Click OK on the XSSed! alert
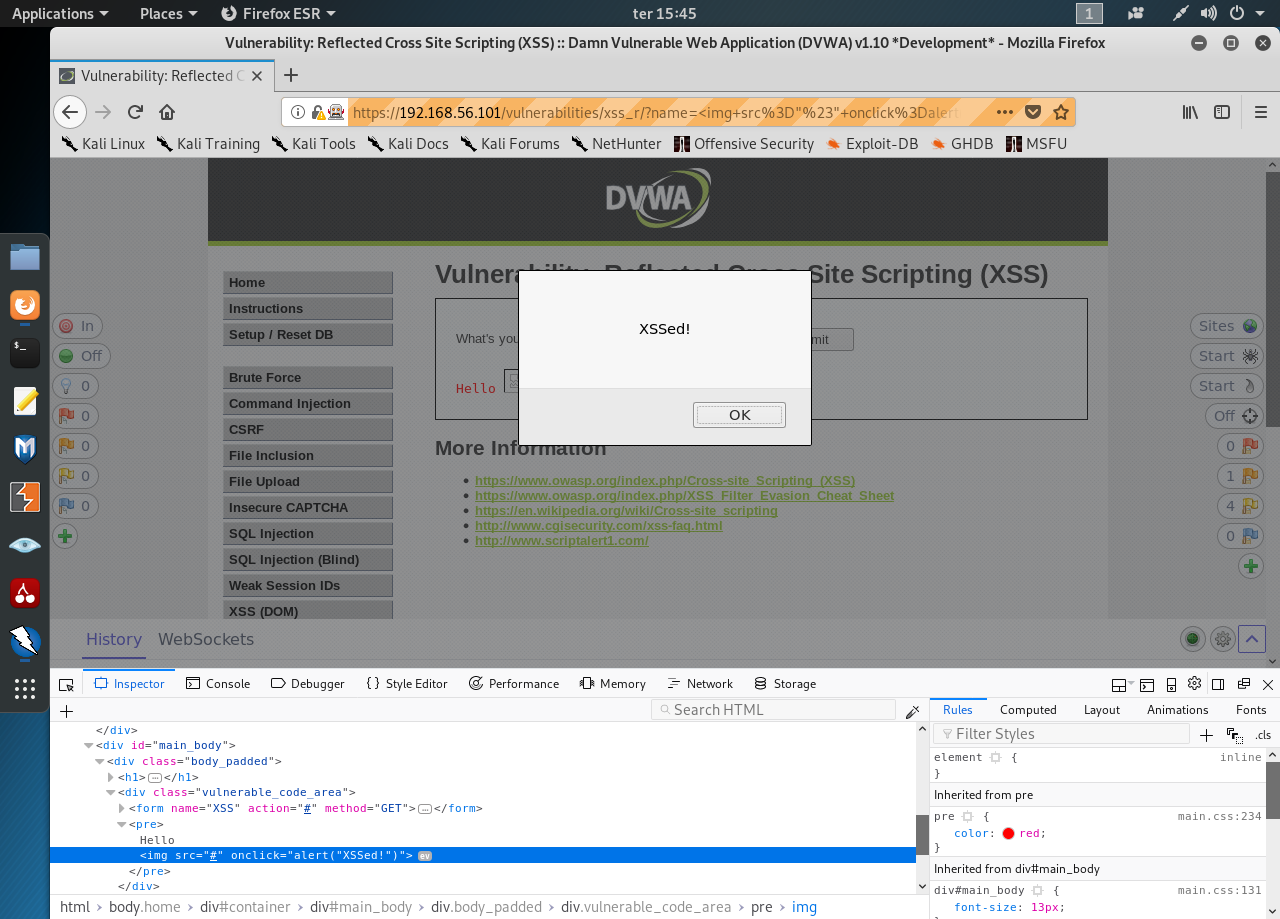 [739, 415]
